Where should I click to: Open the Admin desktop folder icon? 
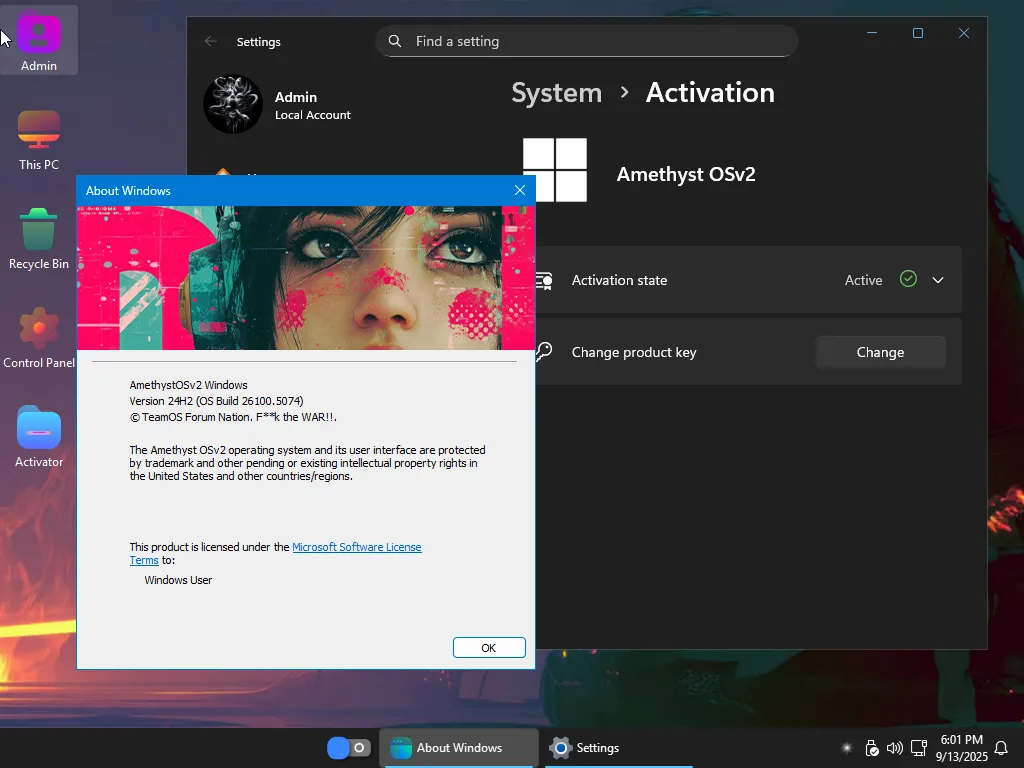(x=39, y=39)
